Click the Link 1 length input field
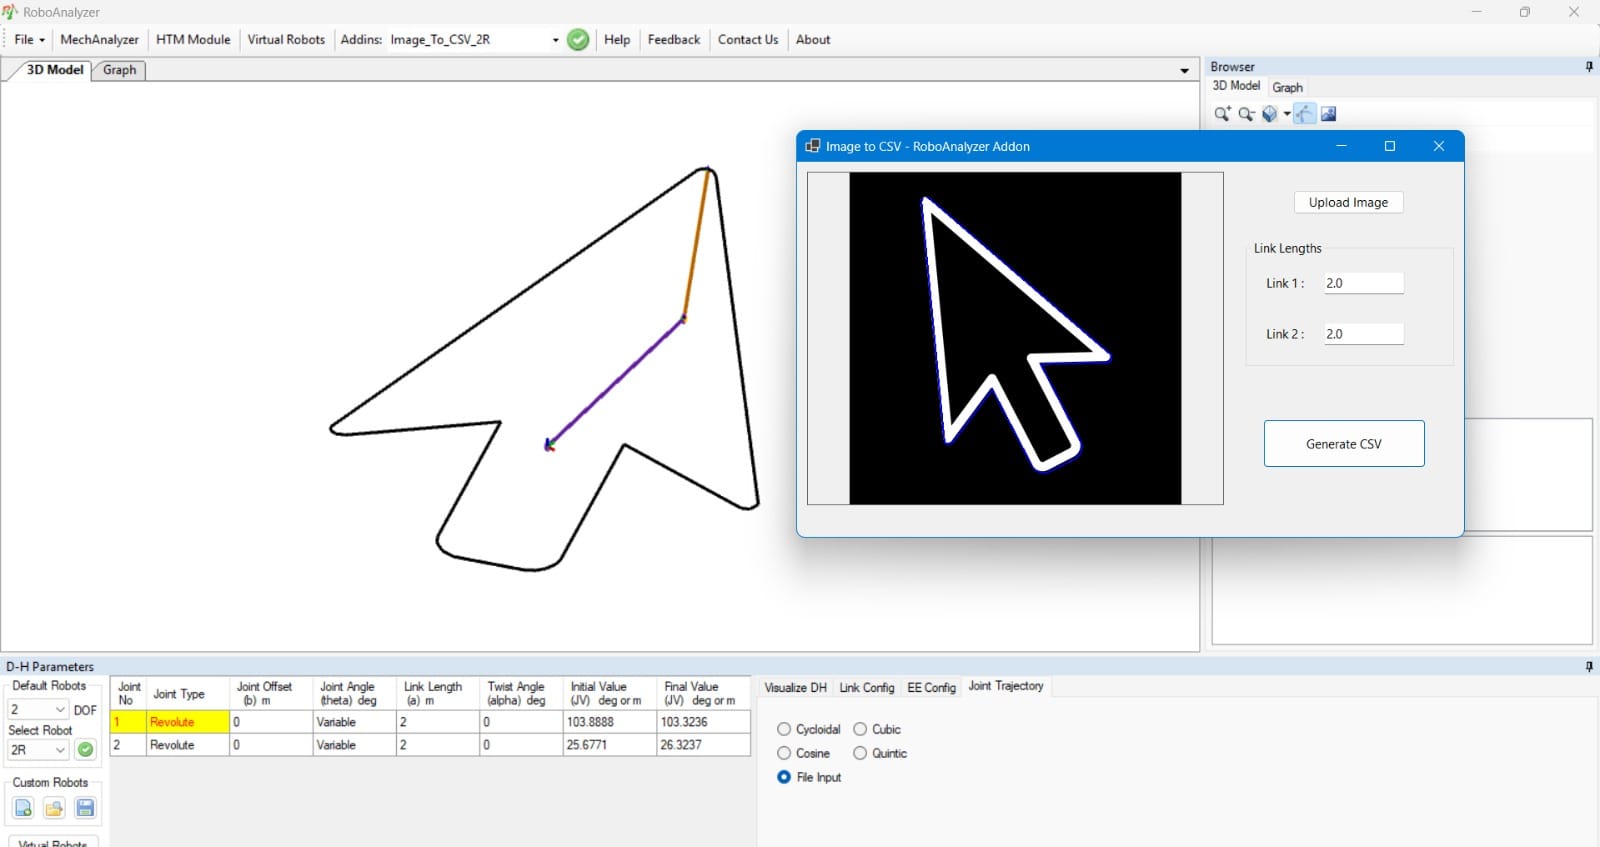This screenshot has width=1600, height=847. coord(1364,283)
